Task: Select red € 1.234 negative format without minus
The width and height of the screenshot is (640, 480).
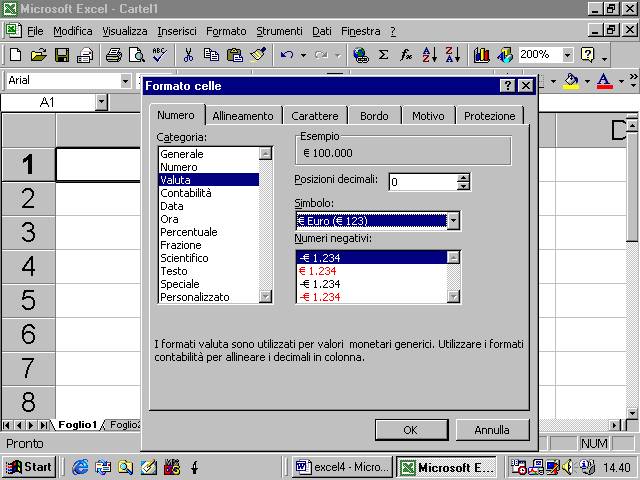Action: (371, 271)
